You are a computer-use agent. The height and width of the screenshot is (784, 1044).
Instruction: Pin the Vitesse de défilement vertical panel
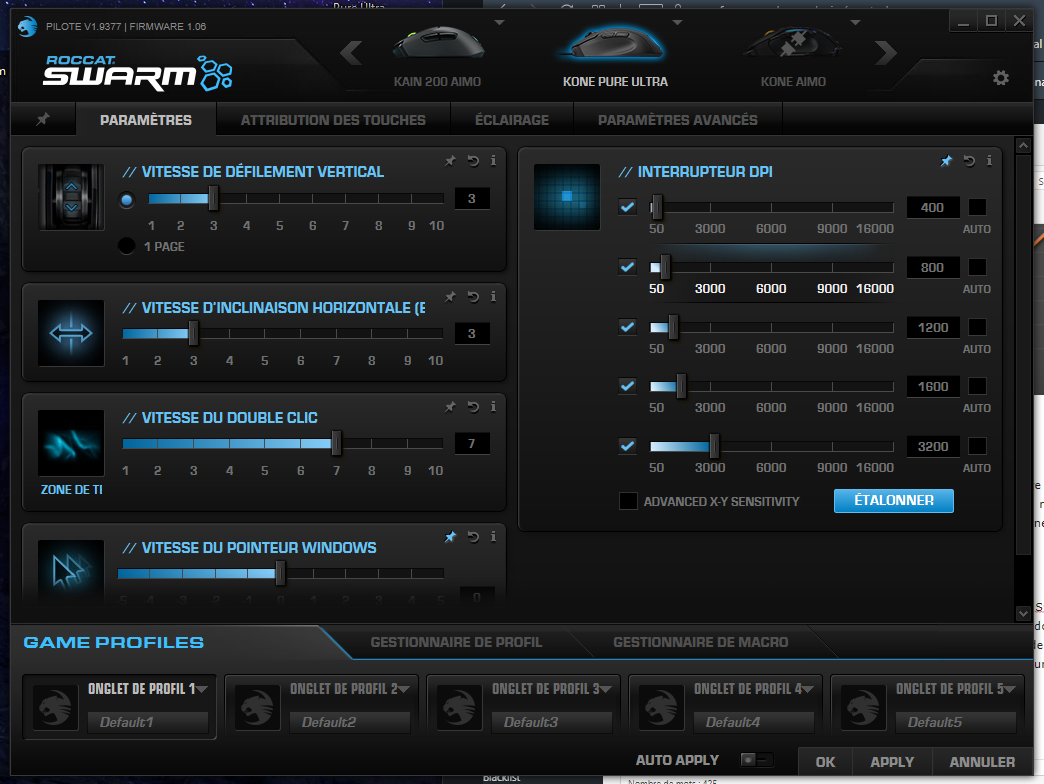[x=451, y=159]
